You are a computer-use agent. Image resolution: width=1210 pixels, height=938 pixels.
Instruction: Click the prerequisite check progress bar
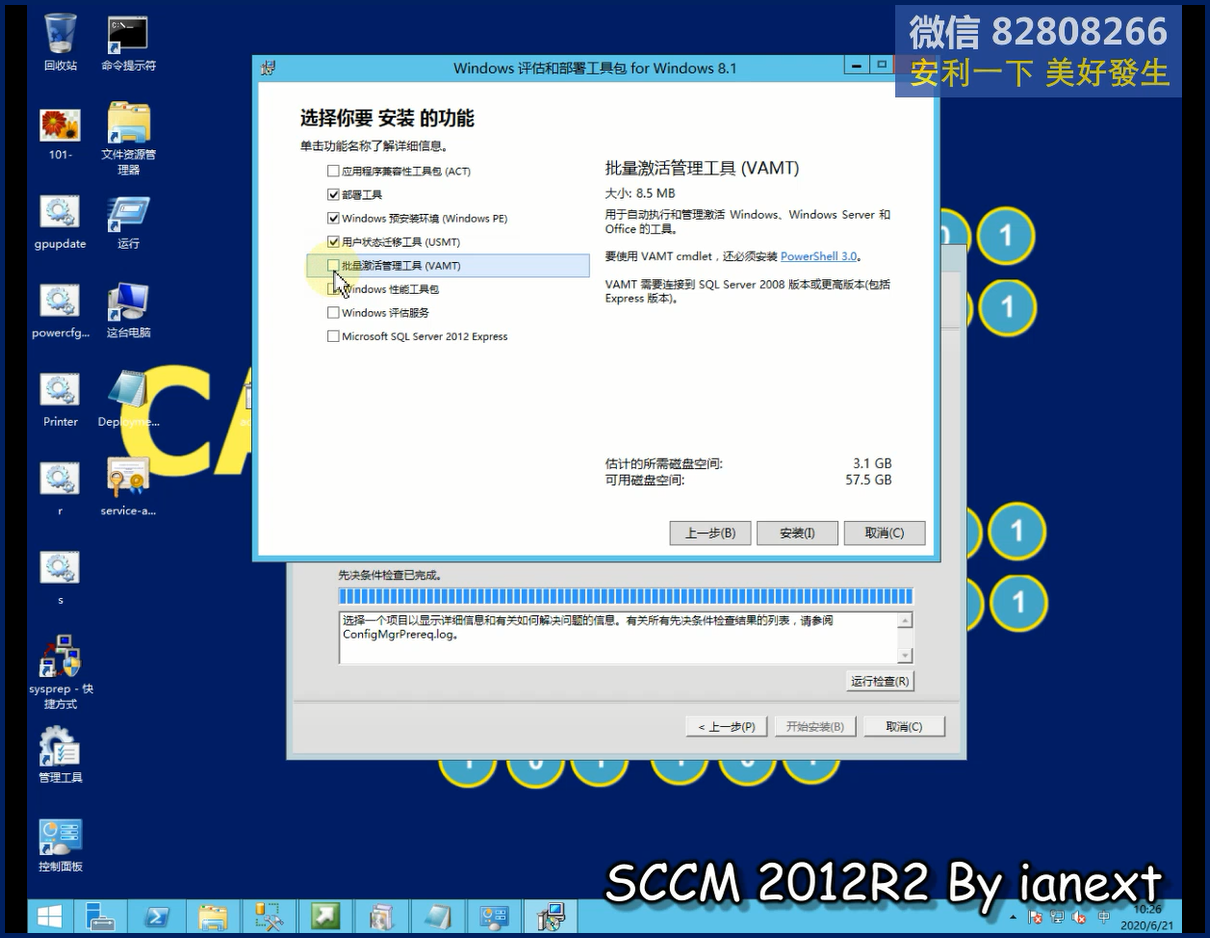pyautogui.click(x=626, y=597)
